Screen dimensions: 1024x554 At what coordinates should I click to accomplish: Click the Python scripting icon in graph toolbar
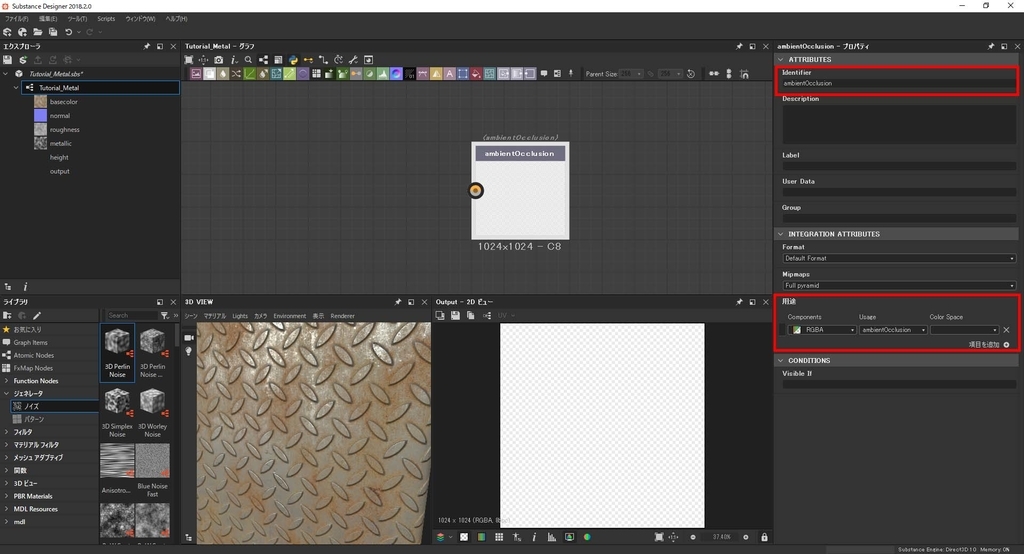pos(292,60)
